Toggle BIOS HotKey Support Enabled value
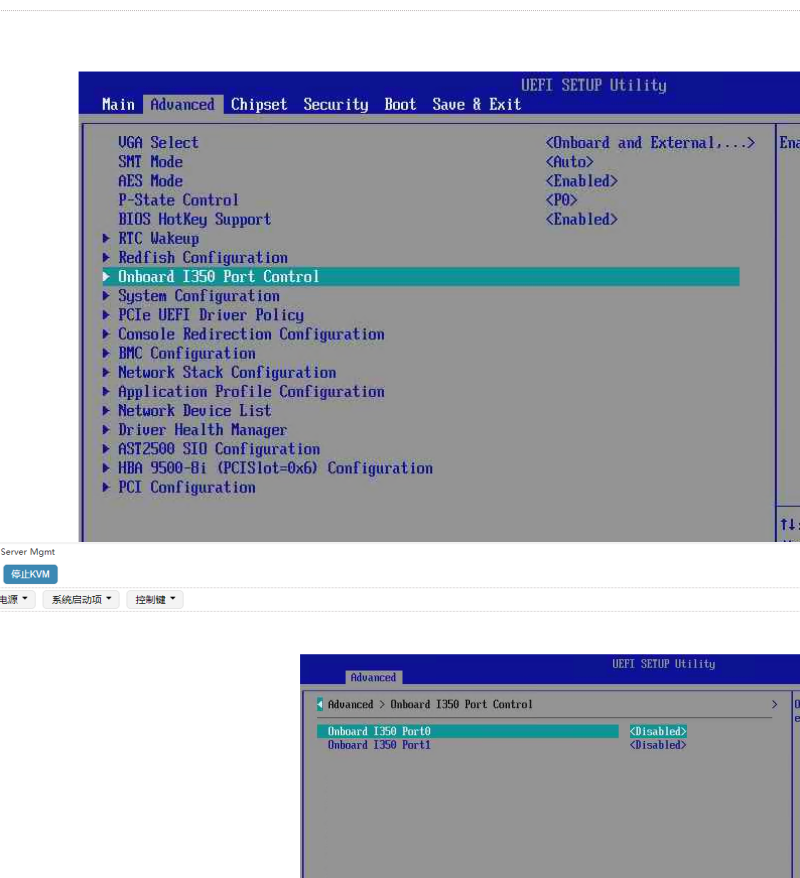 click(x=581, y=219)
